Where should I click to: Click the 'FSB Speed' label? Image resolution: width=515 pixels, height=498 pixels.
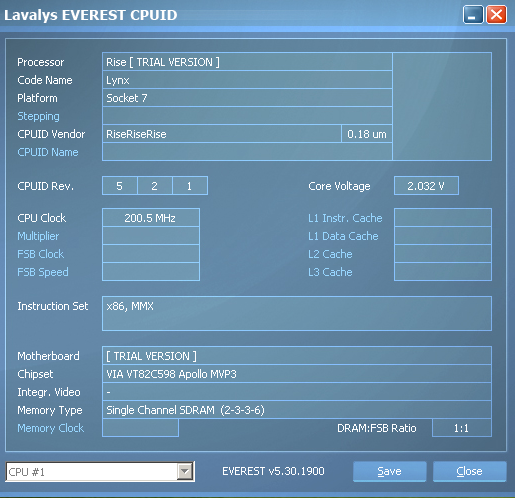[x=43, y=272]
